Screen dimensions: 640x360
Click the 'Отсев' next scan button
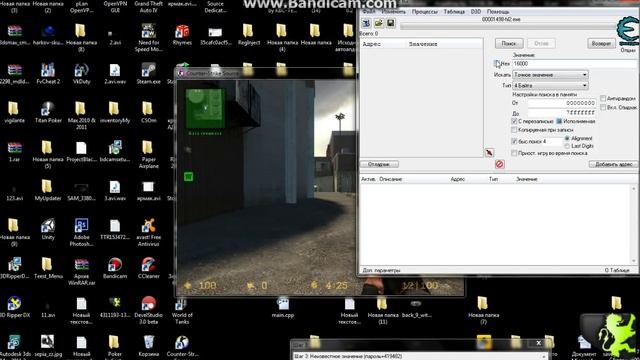541,43
